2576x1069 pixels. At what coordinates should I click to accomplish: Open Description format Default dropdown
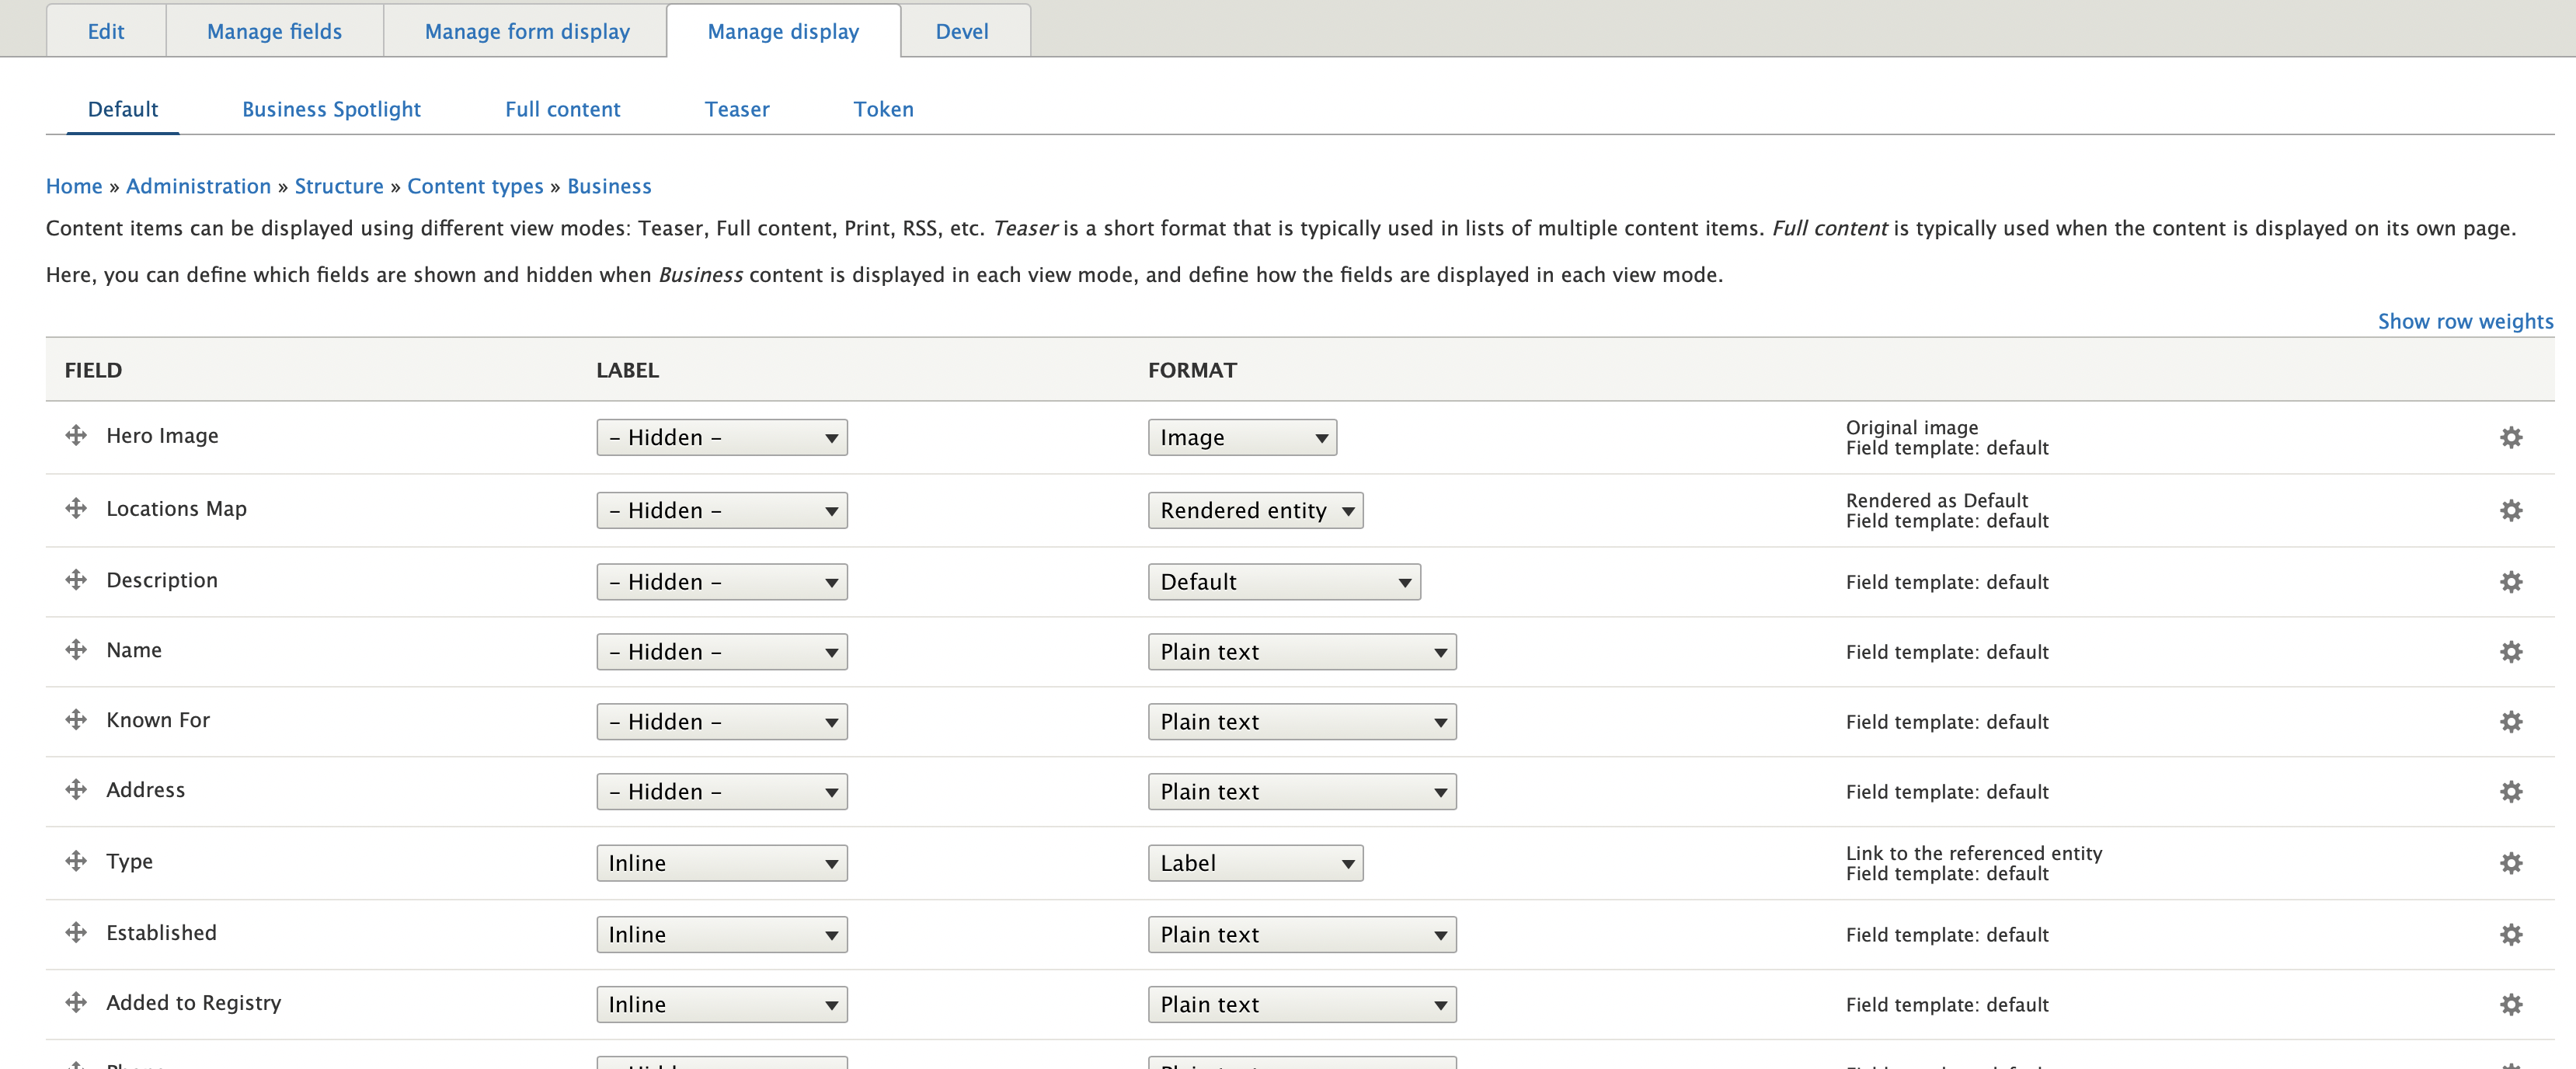click(x=1283, y=582)
